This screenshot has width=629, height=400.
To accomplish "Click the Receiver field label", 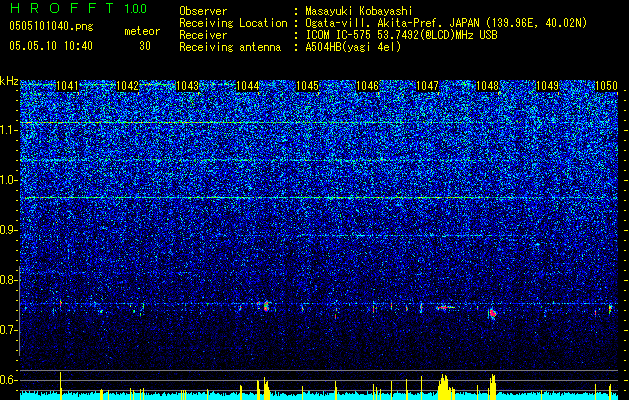I will (x=203, y=35).
